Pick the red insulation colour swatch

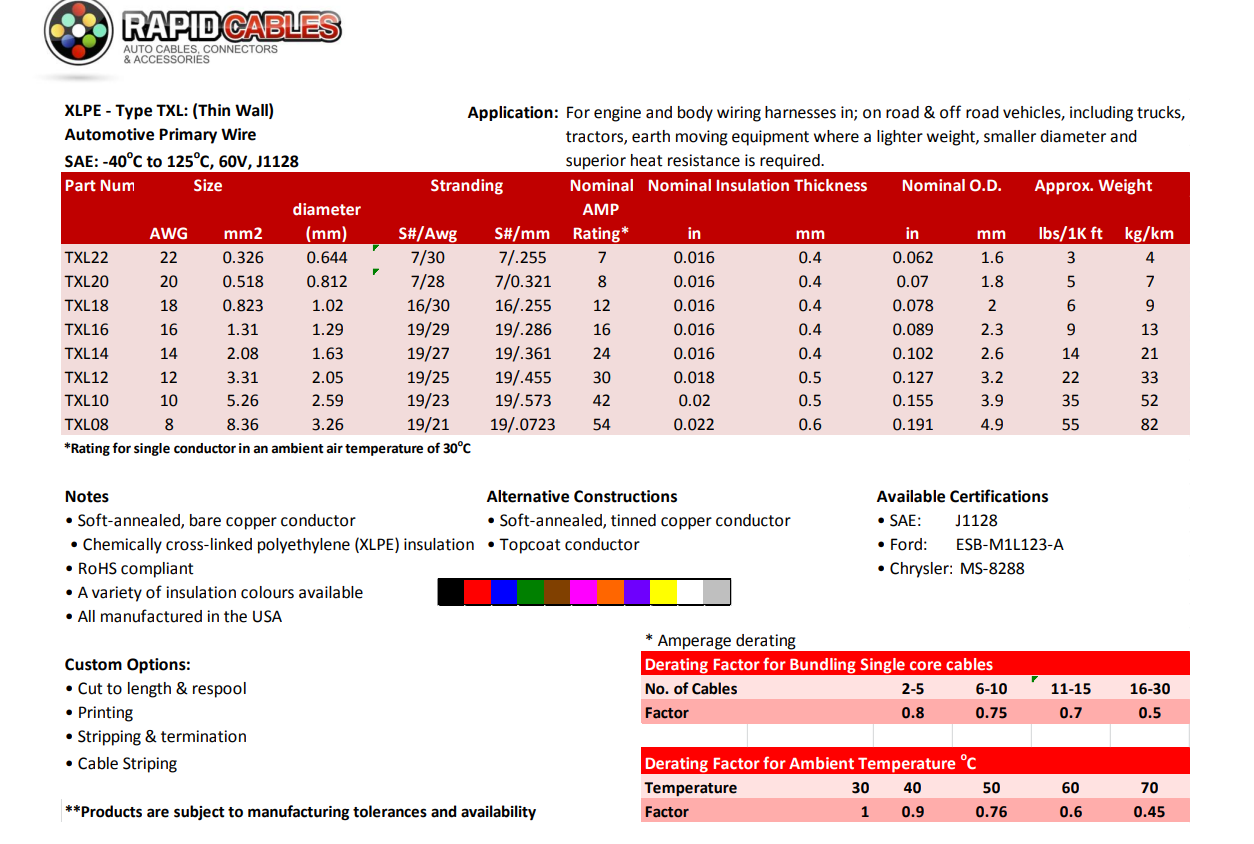tap(478, 592)
